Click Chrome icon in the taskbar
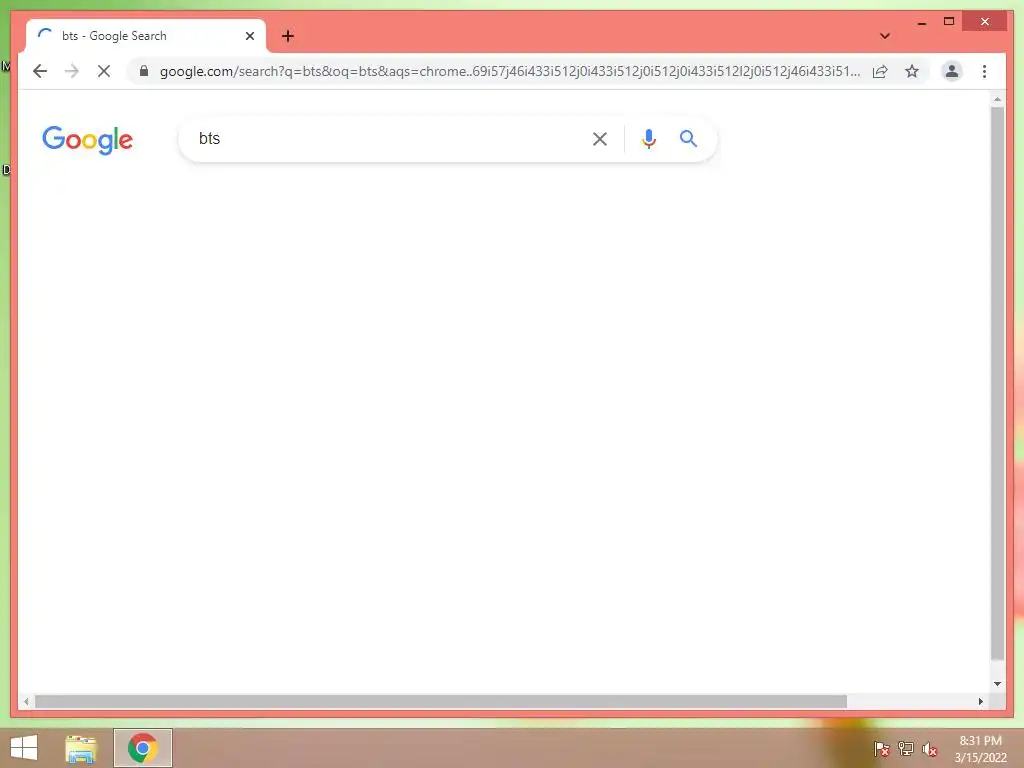This screenshot has height=768, width=1024. pyautogui.click(x=142, y=748)
